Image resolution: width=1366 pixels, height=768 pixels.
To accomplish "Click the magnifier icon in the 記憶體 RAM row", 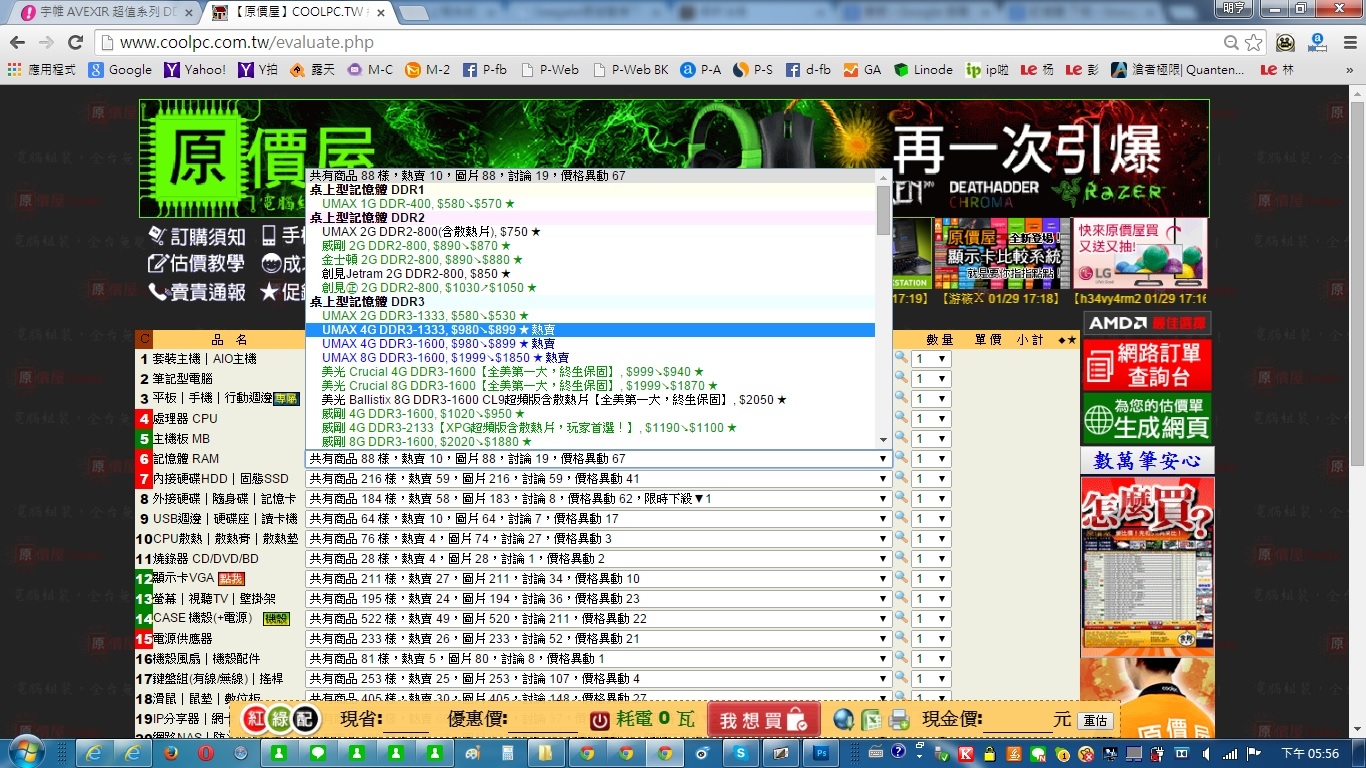I will tap(900, 458).
